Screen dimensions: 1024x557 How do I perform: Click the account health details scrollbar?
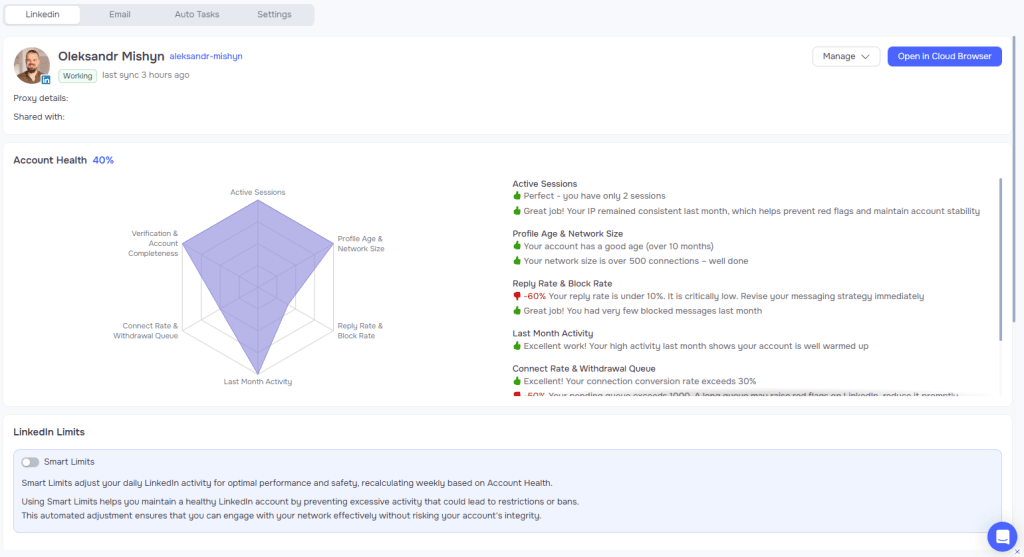(1000, 260)
